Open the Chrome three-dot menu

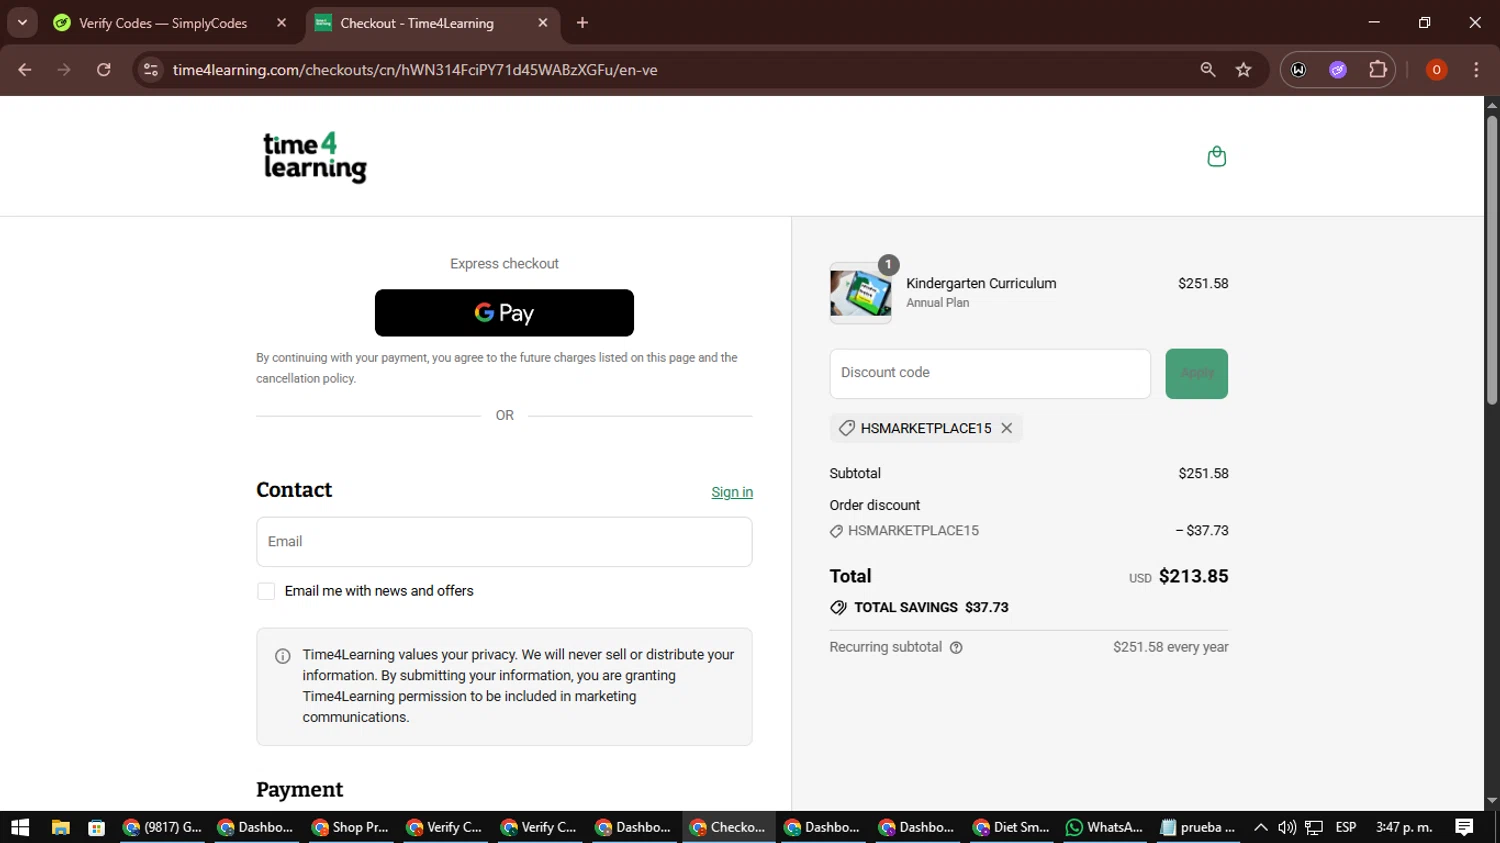point(1476,70)
